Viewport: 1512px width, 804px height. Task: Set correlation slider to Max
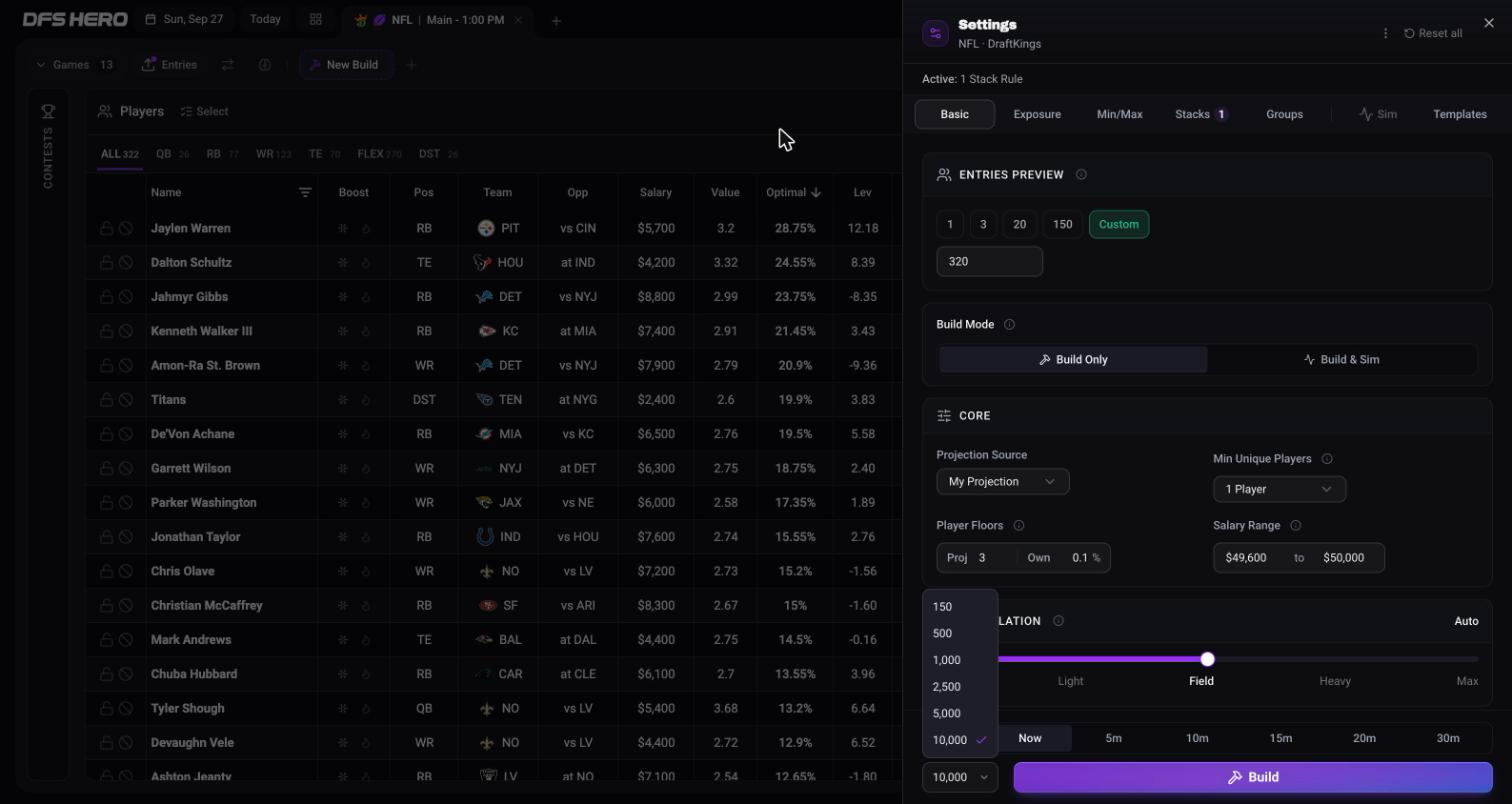(x=1467, y=681)
